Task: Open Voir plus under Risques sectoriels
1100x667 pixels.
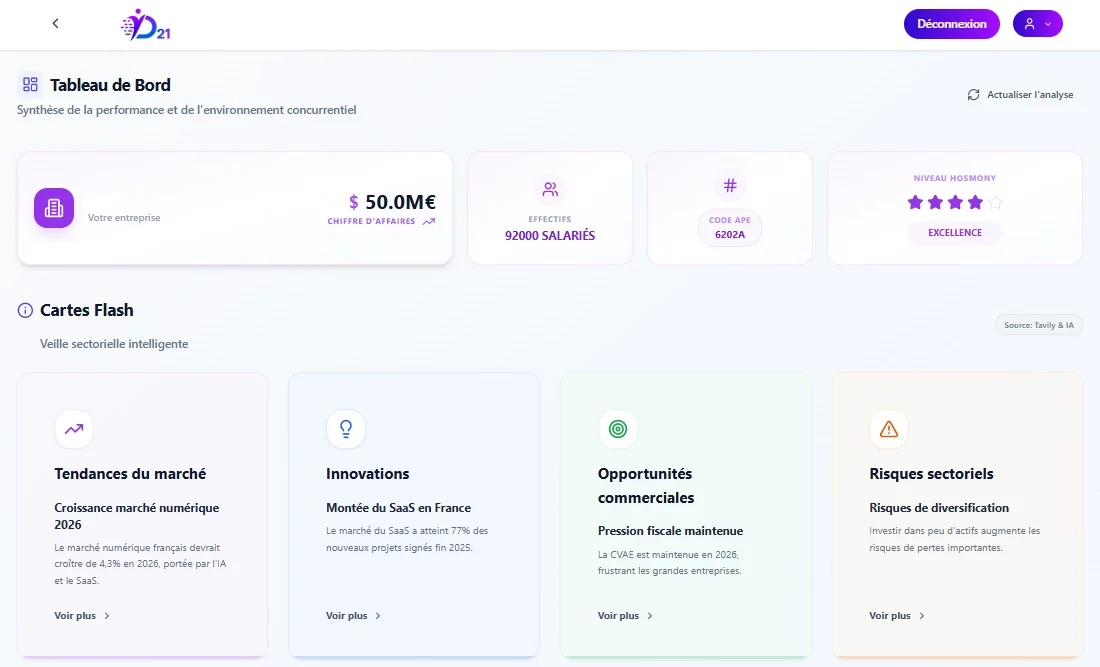Action: (x=897, y=616)
